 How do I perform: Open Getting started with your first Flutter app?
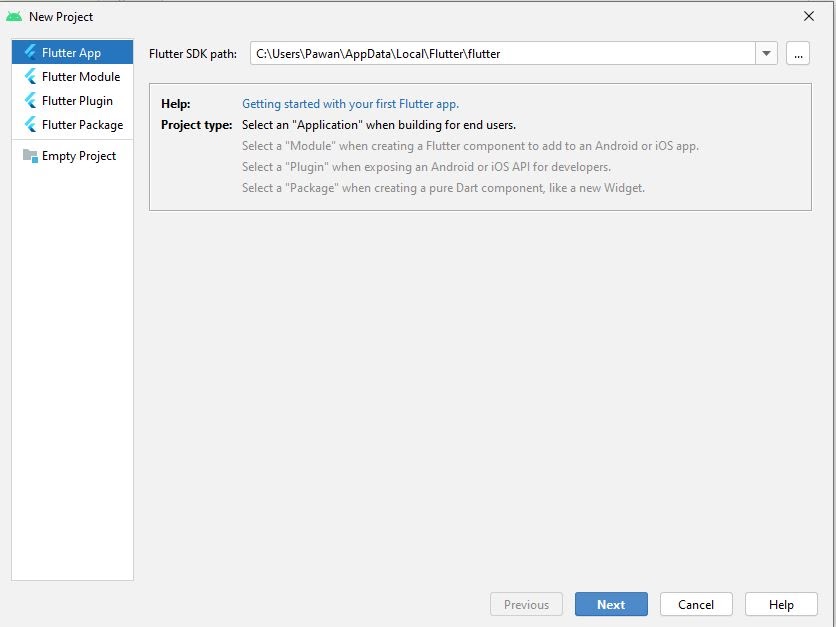click(x=350, y=103)
